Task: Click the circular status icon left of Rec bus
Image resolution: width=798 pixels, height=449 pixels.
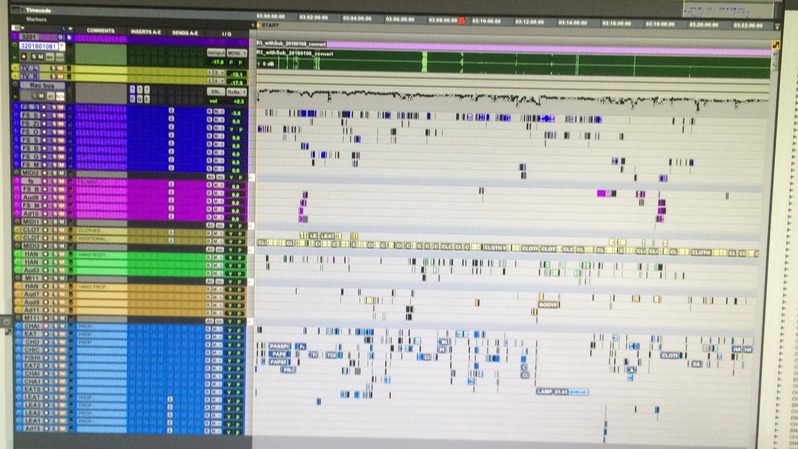Action: pos(15,84)
